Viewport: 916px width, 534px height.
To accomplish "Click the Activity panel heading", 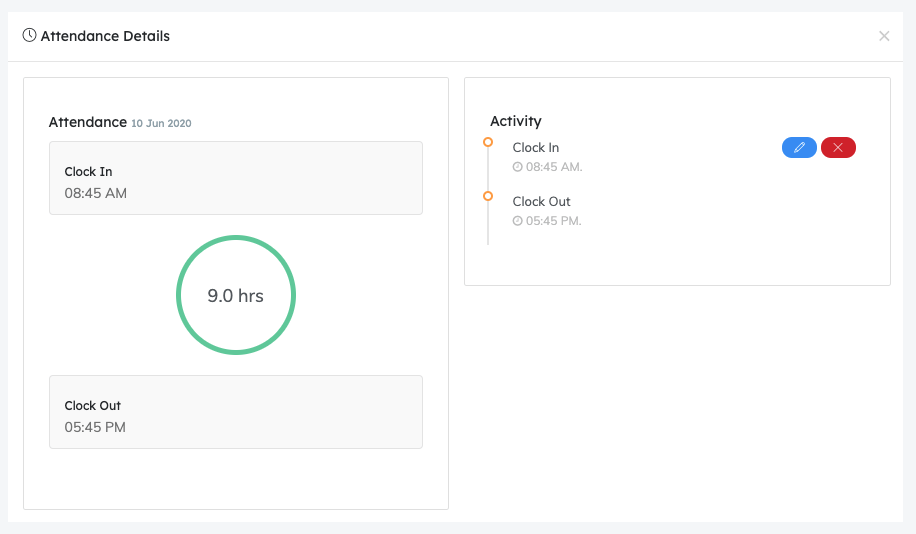I will click(x=516, y=121).
